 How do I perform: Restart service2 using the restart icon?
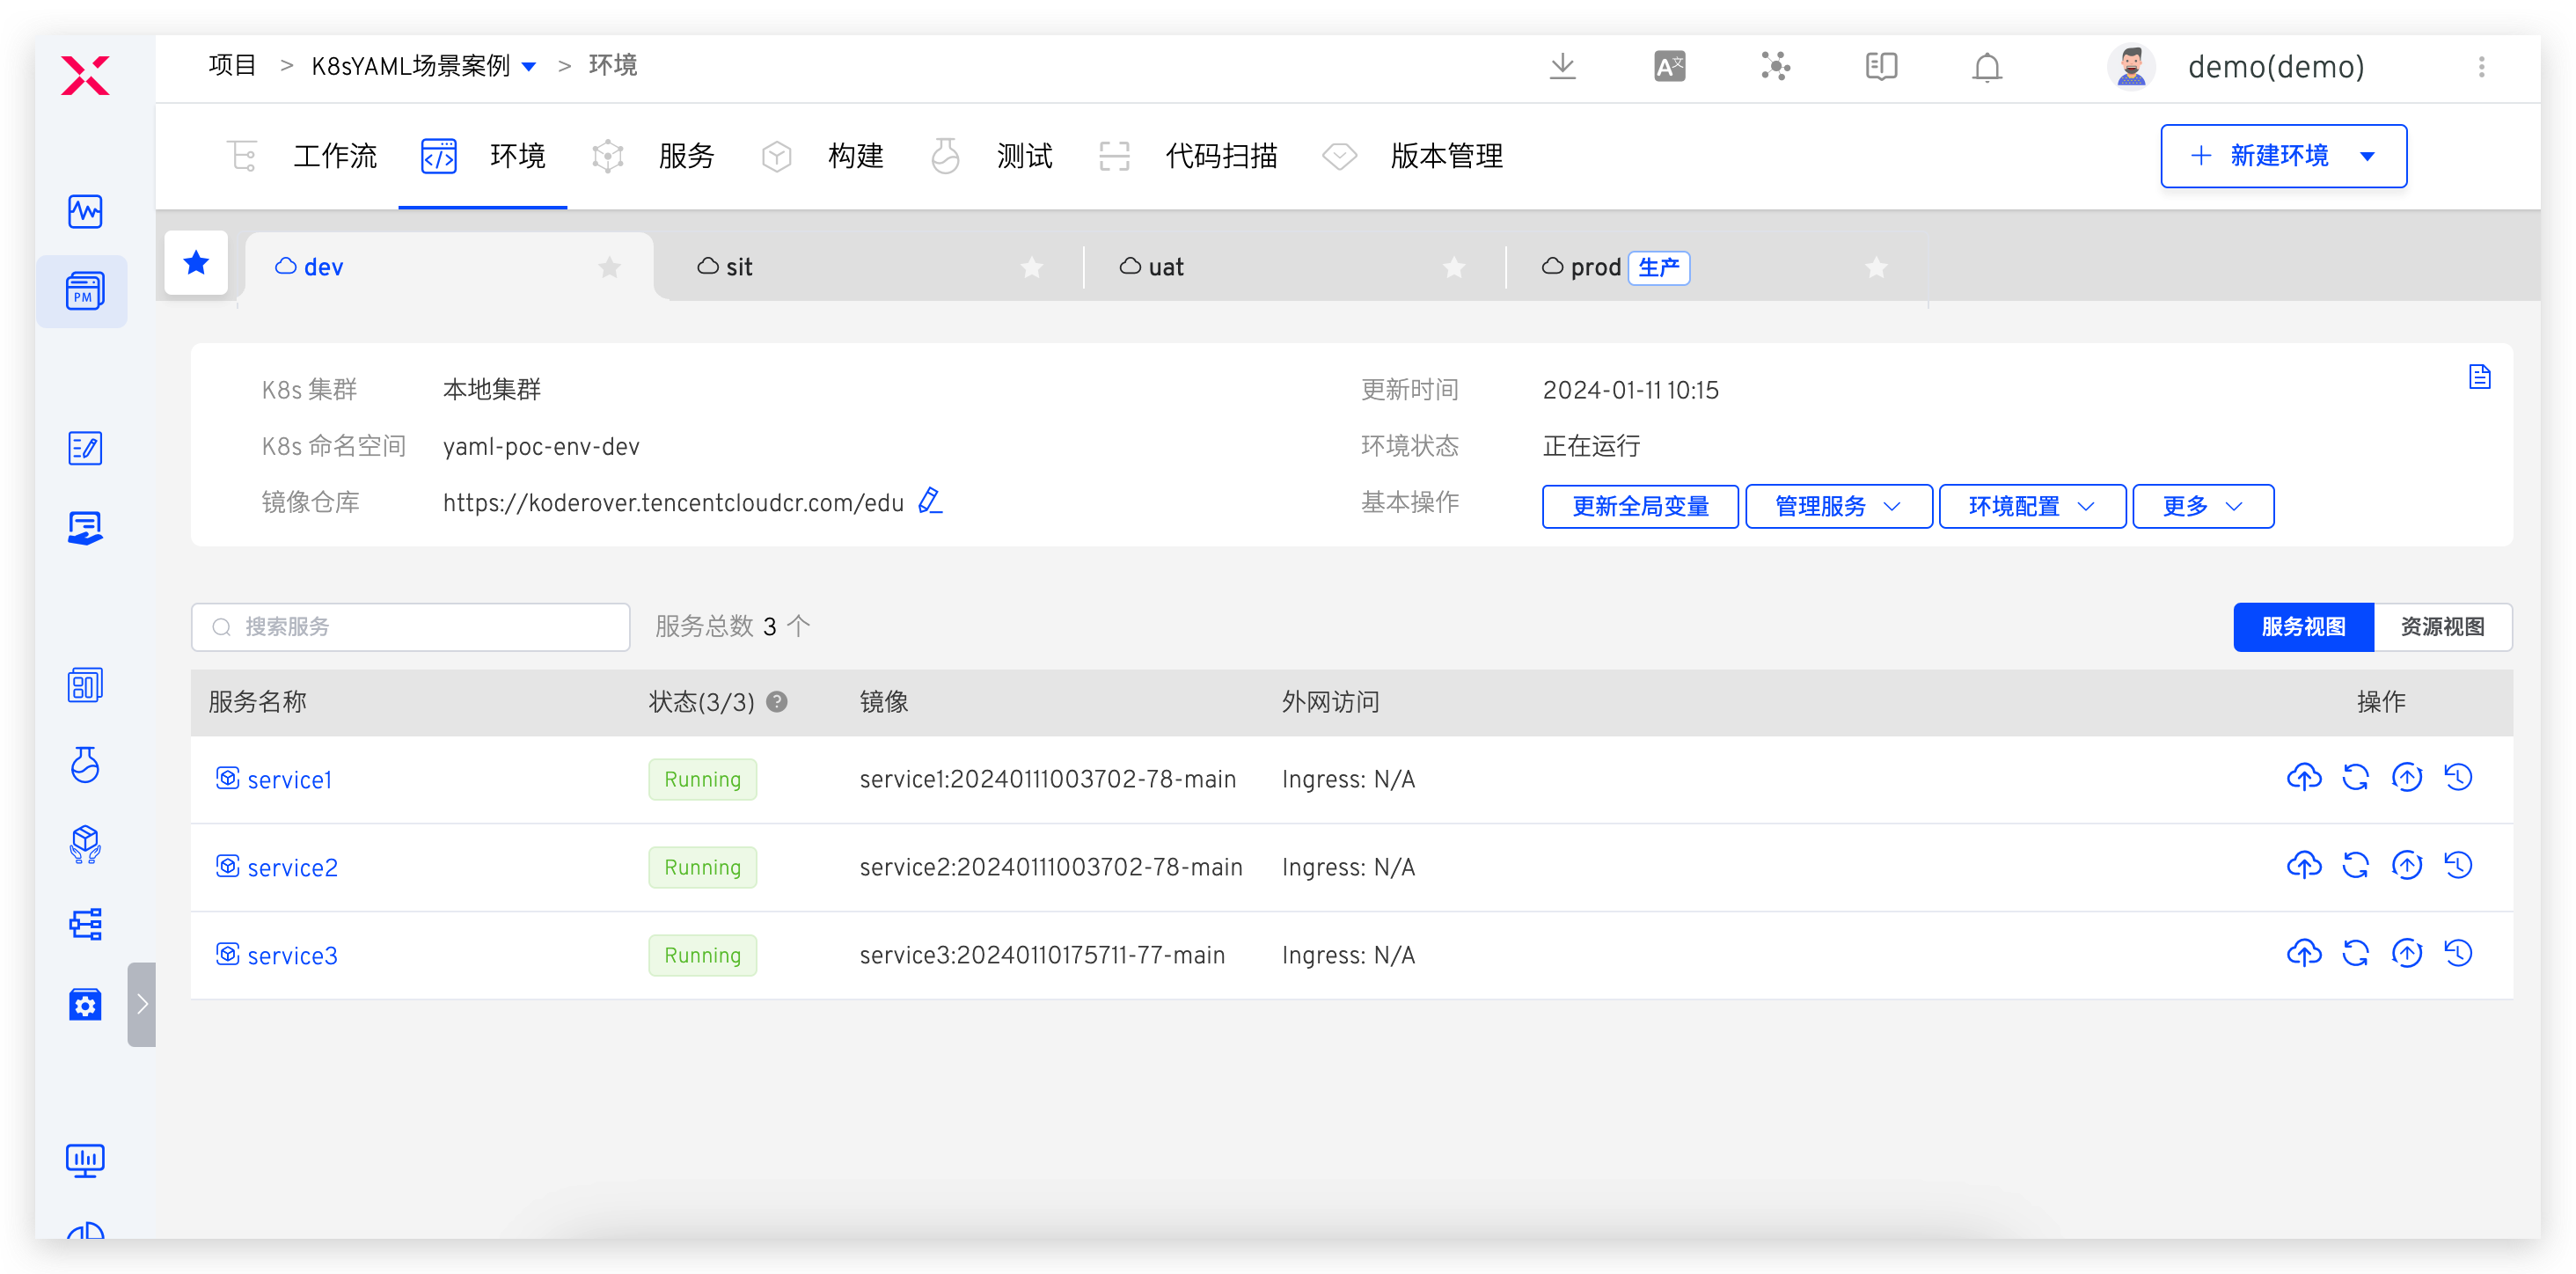(2356, 866)
